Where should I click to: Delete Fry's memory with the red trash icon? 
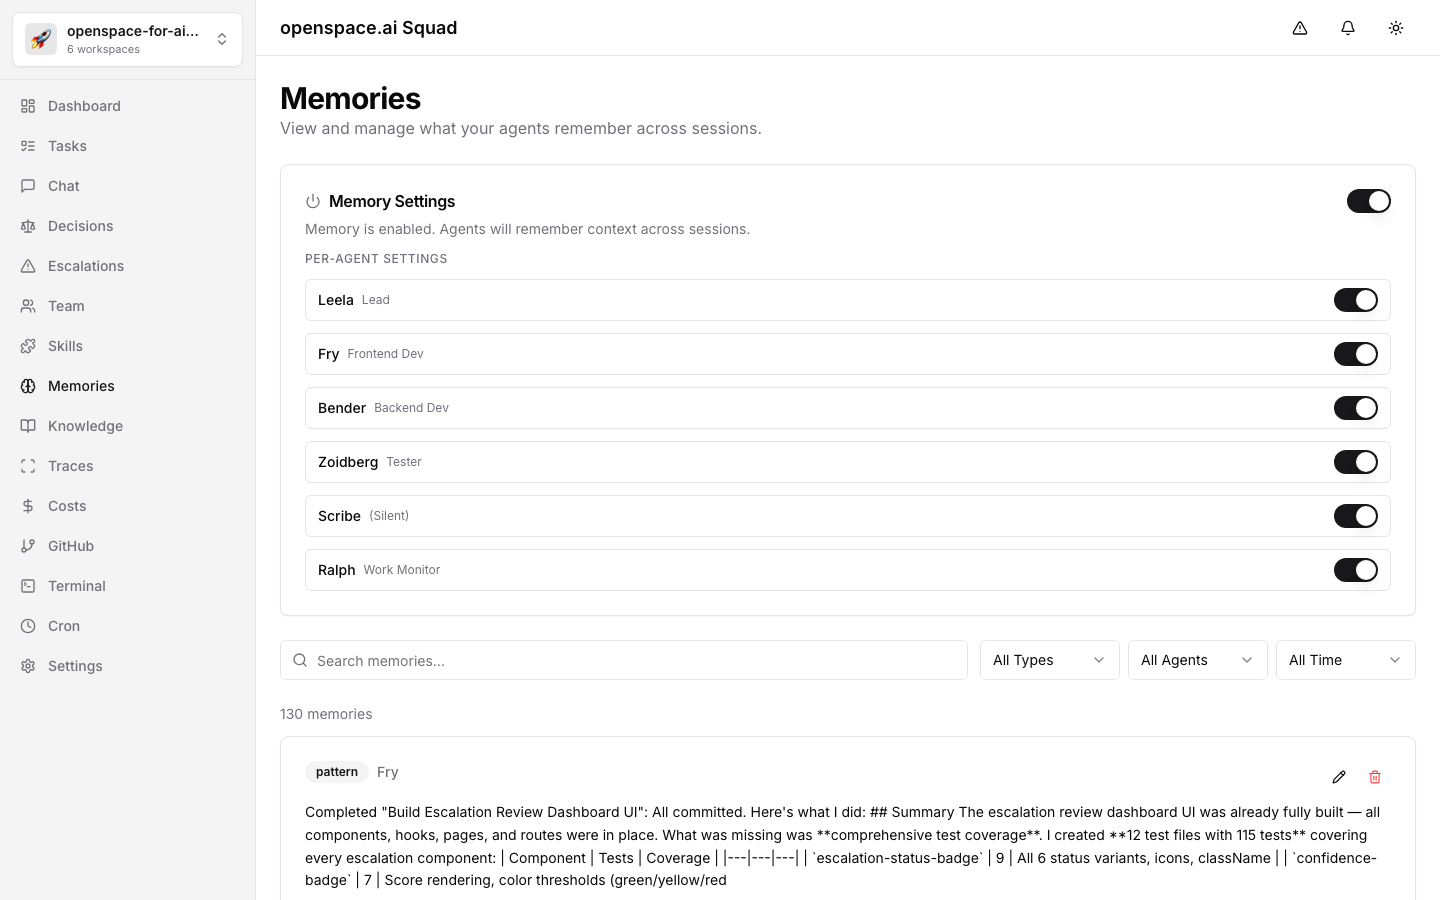(x=1375, y=777)
